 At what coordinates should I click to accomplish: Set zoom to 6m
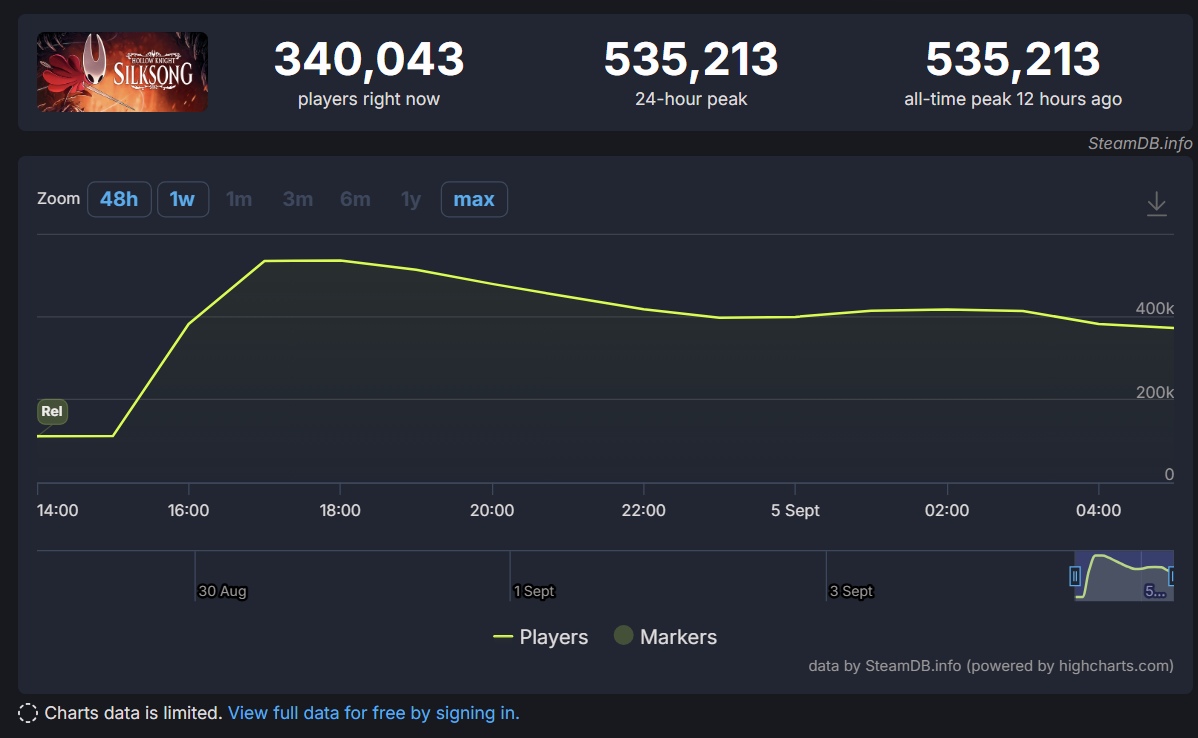coord(355,199)
